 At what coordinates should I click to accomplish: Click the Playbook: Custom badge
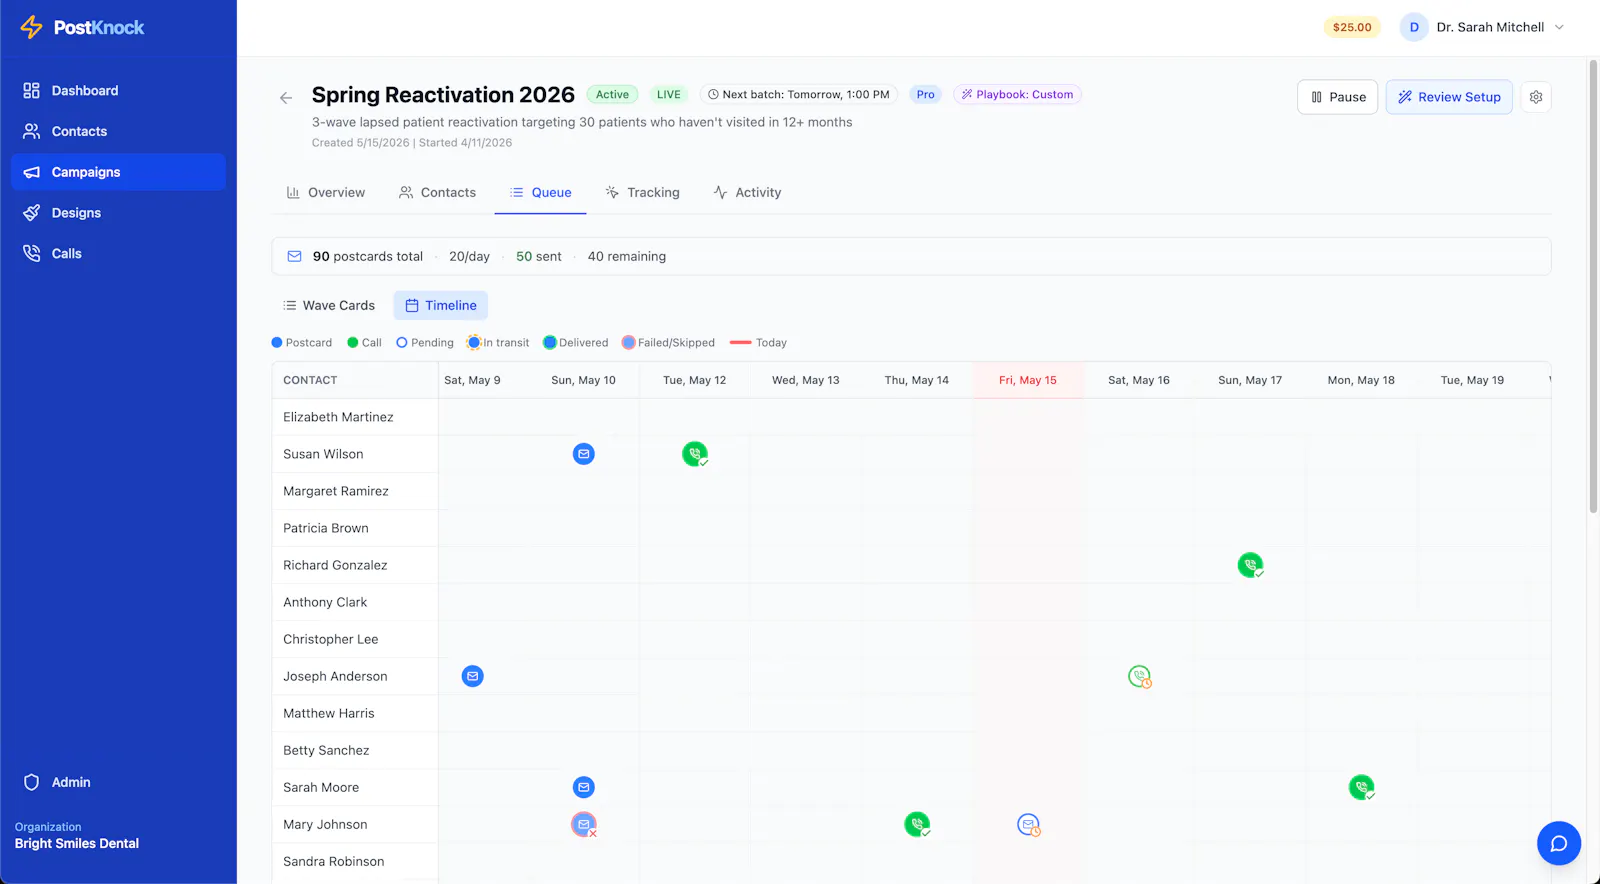point(1017,95)
